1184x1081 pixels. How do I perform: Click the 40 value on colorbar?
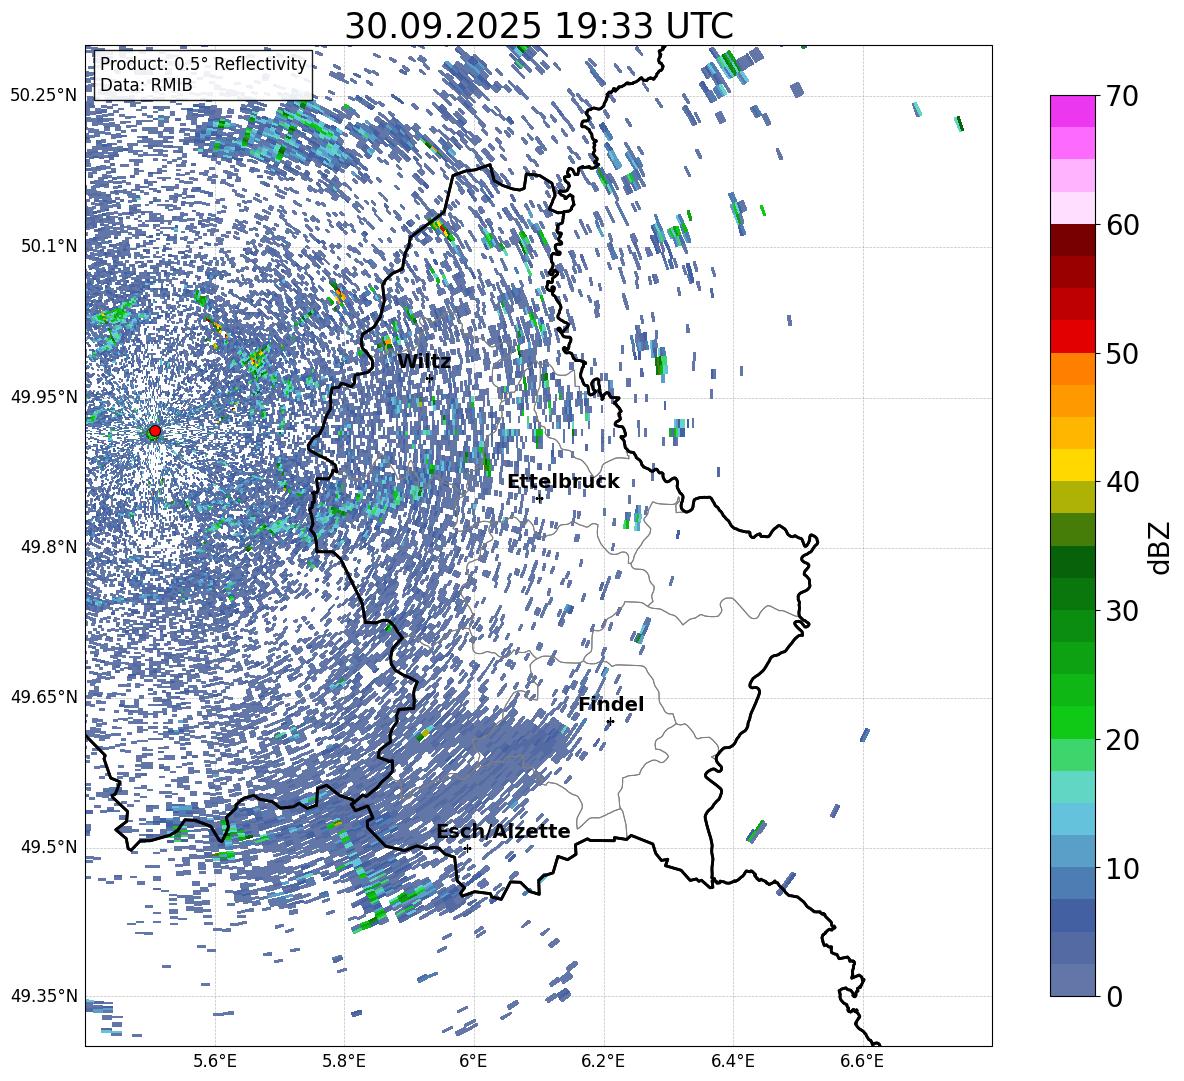click(x=1122, y=482)
